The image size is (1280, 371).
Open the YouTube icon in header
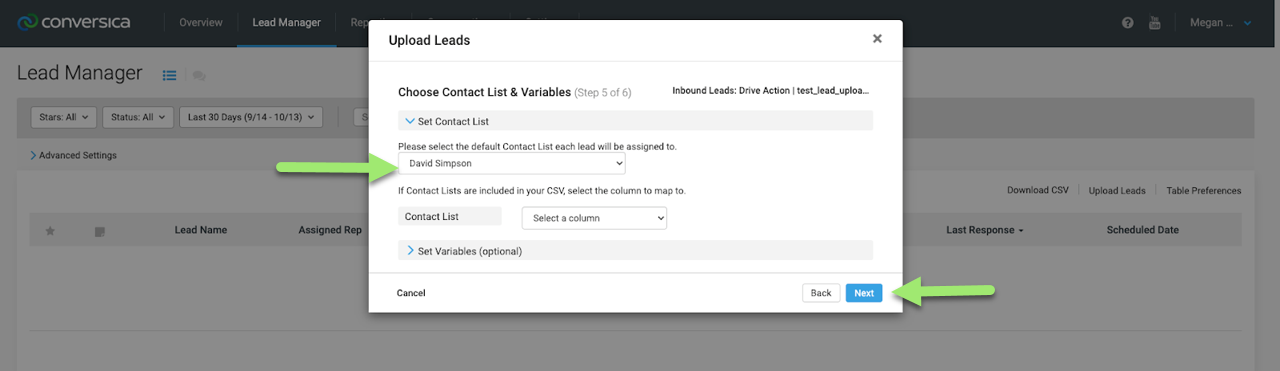1153,23
